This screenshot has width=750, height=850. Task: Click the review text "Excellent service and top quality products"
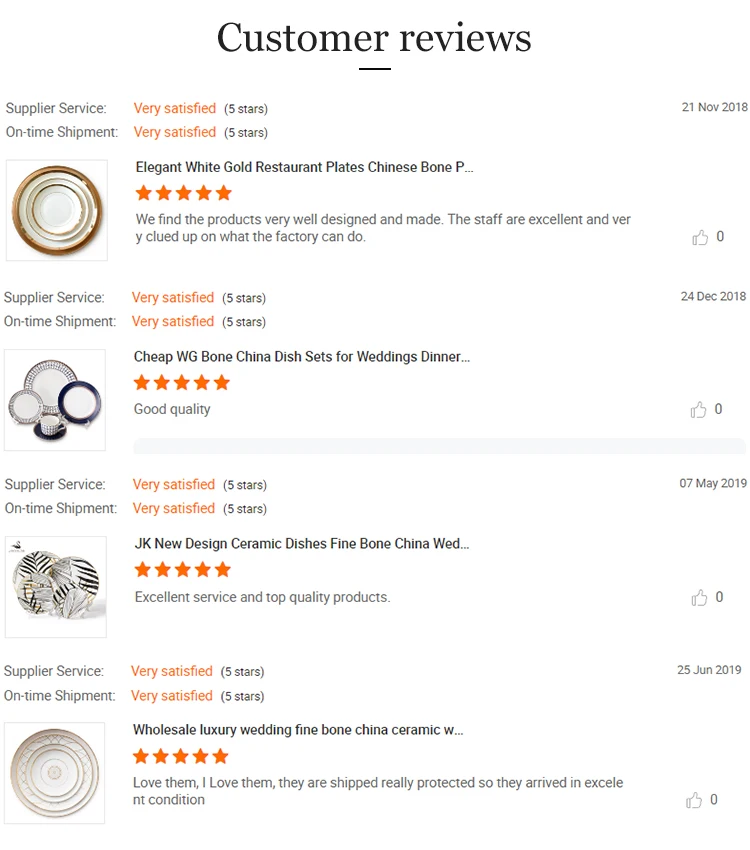[262, 597]
